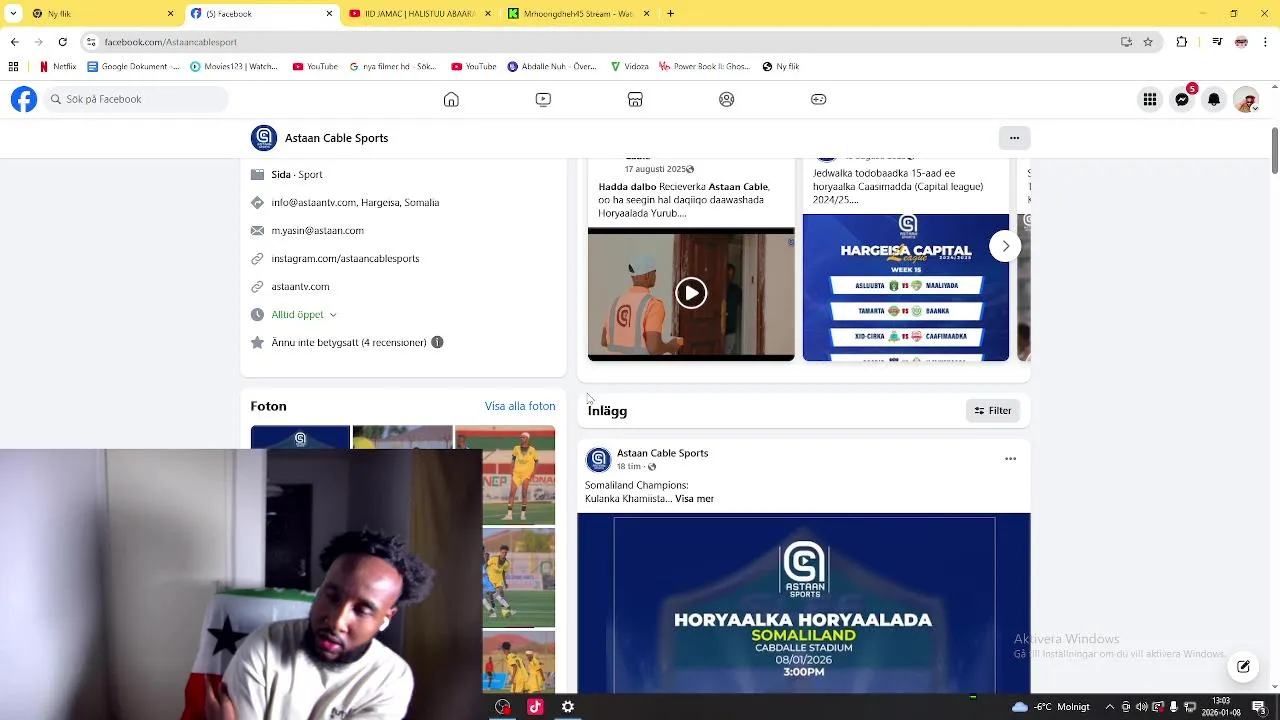
Task: Click the post's '18 tim' timestamp
Action: [629, 467]
